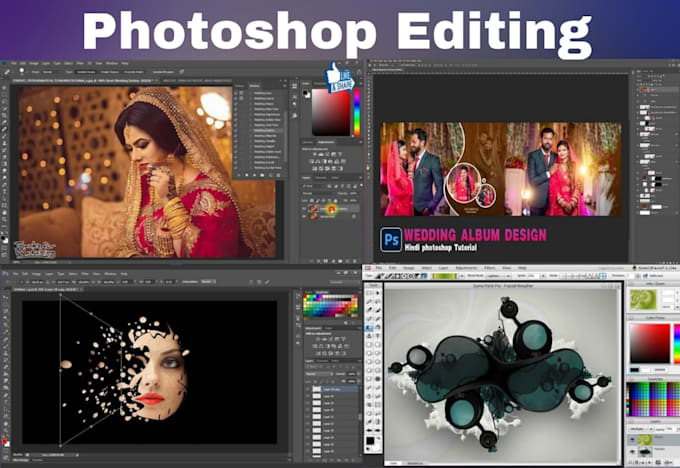Click the lock icon on bridal Background layer

pyautogui.click(x=354, y=216)
